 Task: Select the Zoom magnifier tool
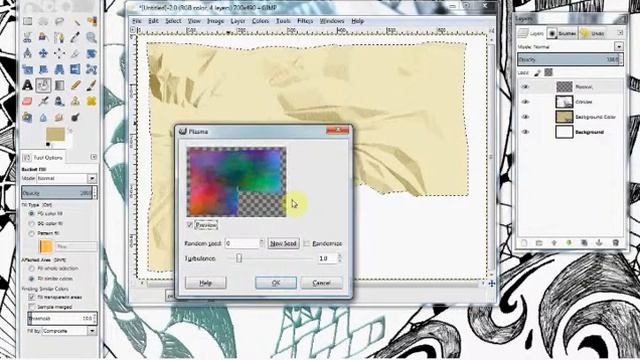pyautogui.click(x=91, y=37)
